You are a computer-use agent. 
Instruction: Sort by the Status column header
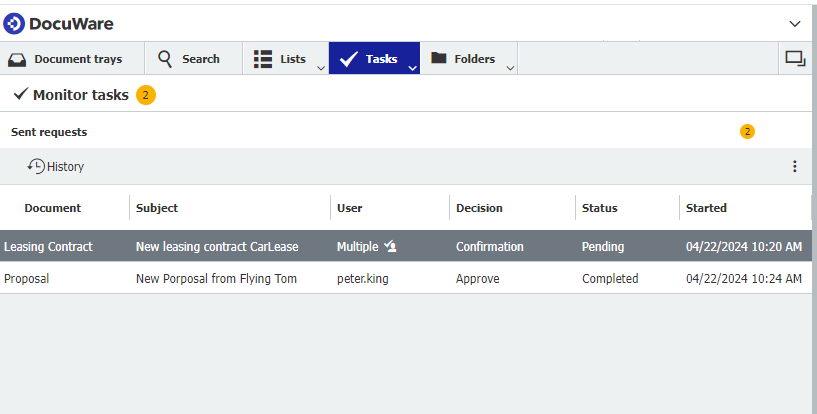pos(600,208)
